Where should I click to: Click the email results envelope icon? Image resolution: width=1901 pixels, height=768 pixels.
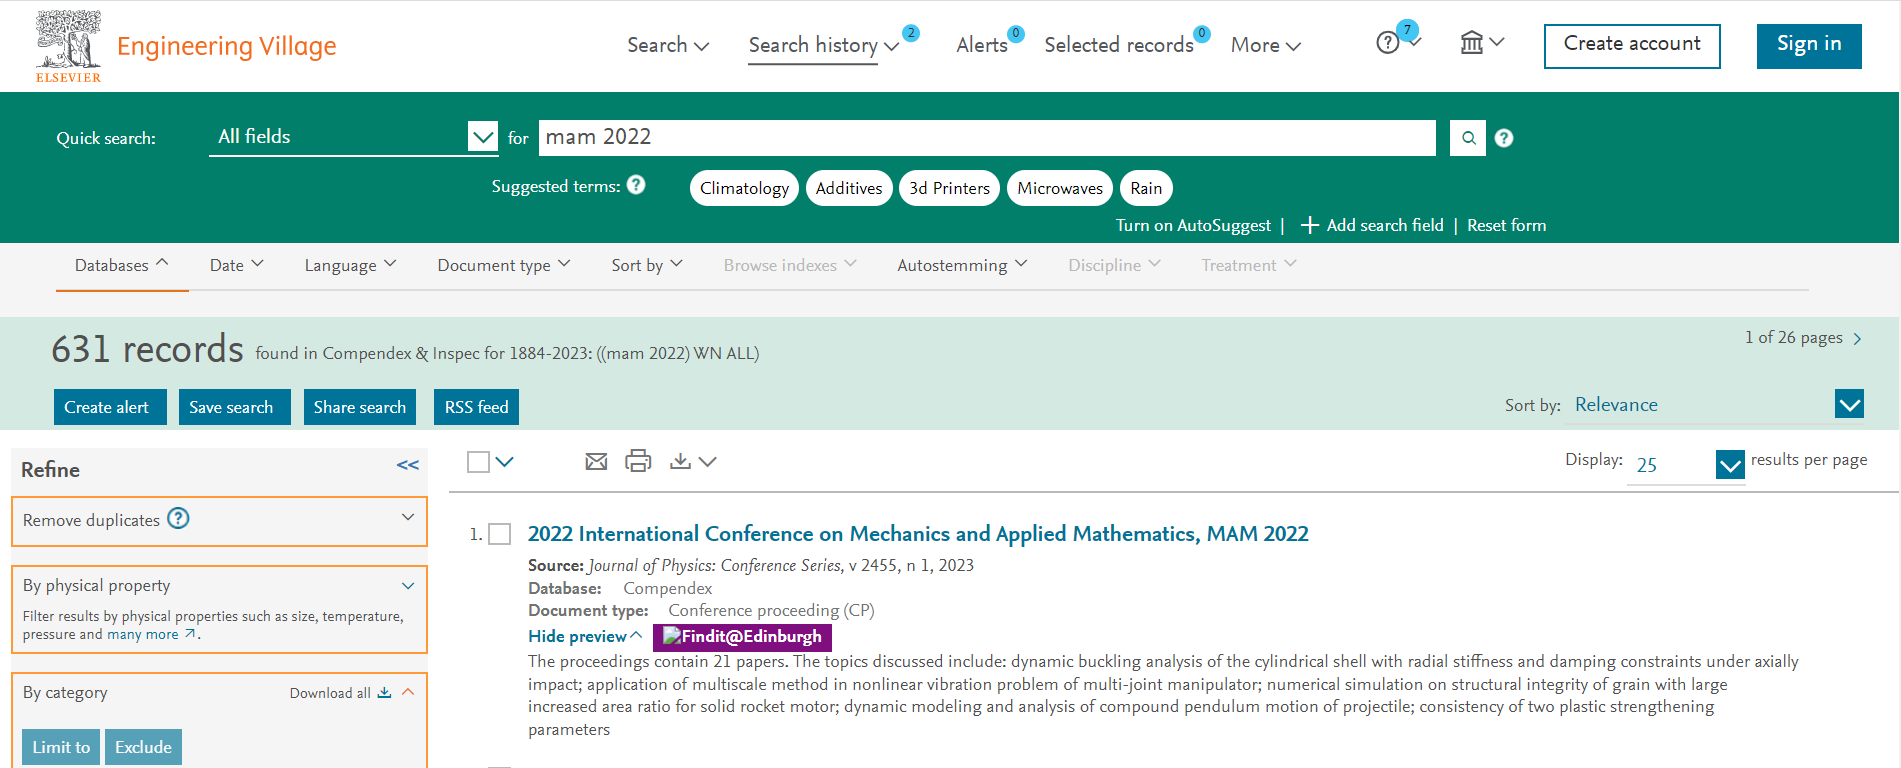[x=596, y=461]
